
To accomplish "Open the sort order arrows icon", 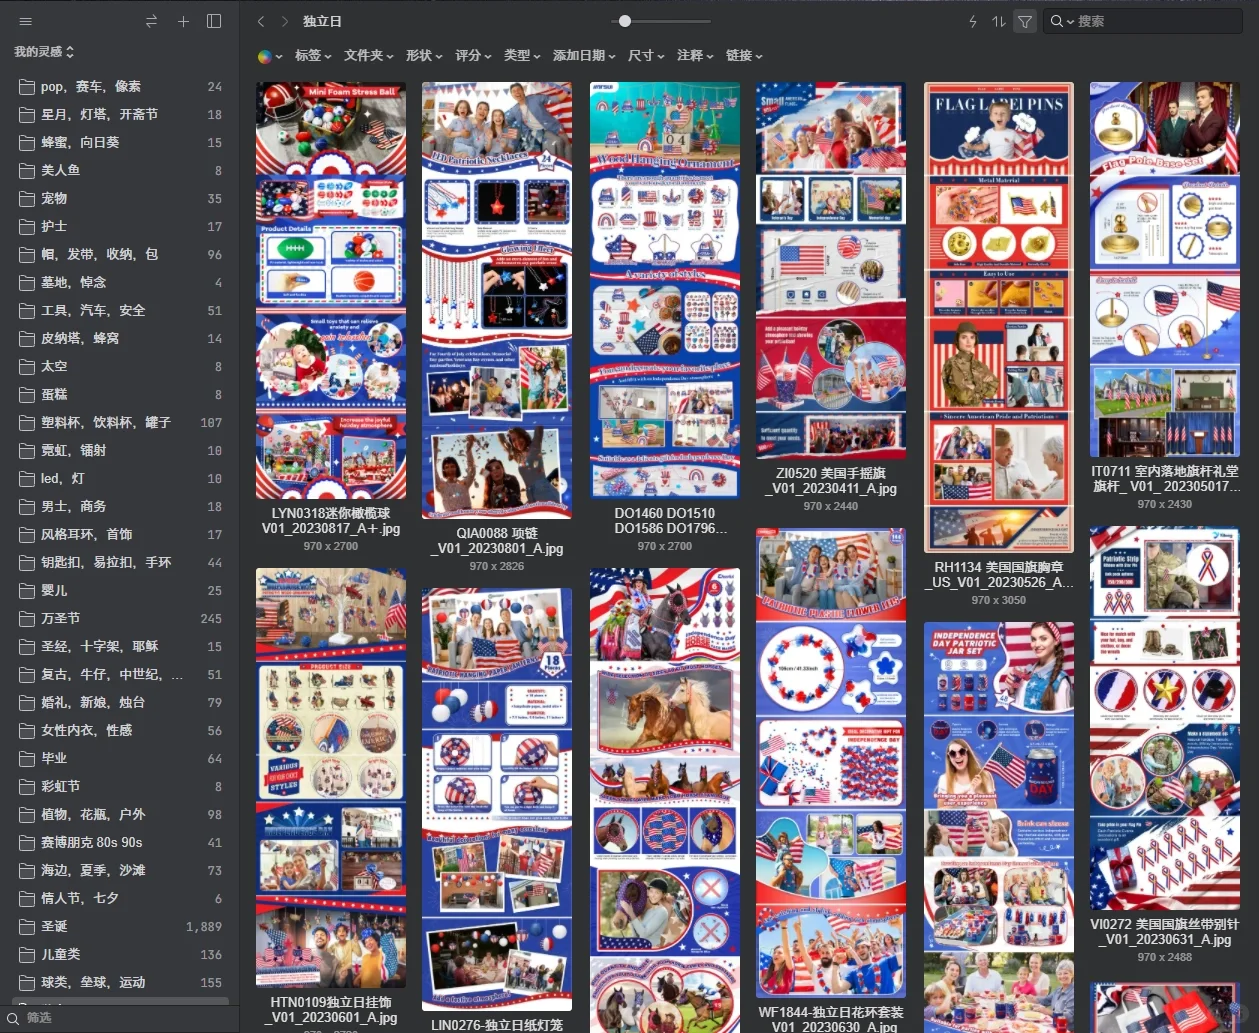I will [999, 21].
